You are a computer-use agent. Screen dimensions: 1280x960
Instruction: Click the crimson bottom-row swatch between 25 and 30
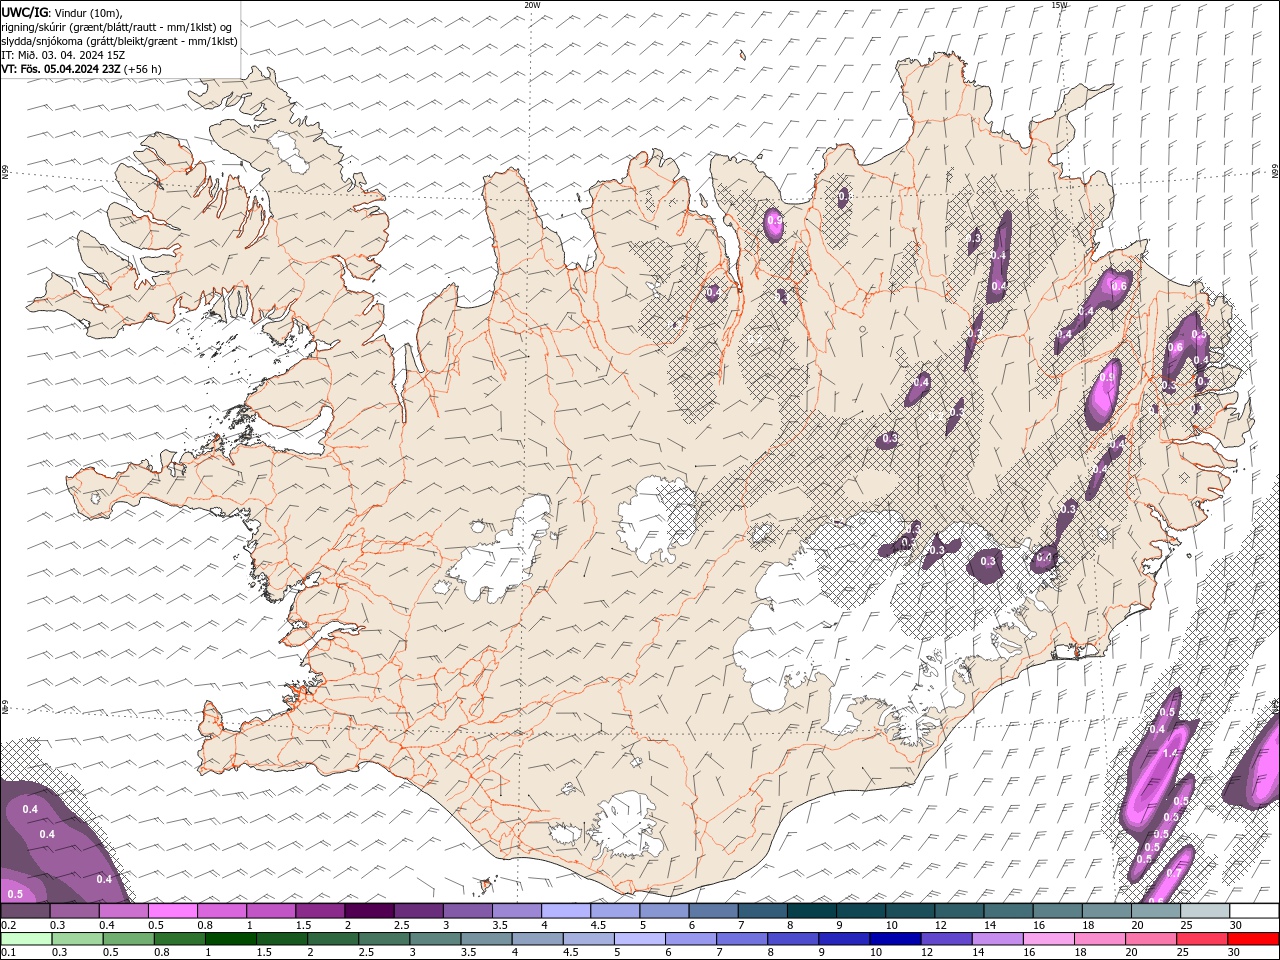1201,939
